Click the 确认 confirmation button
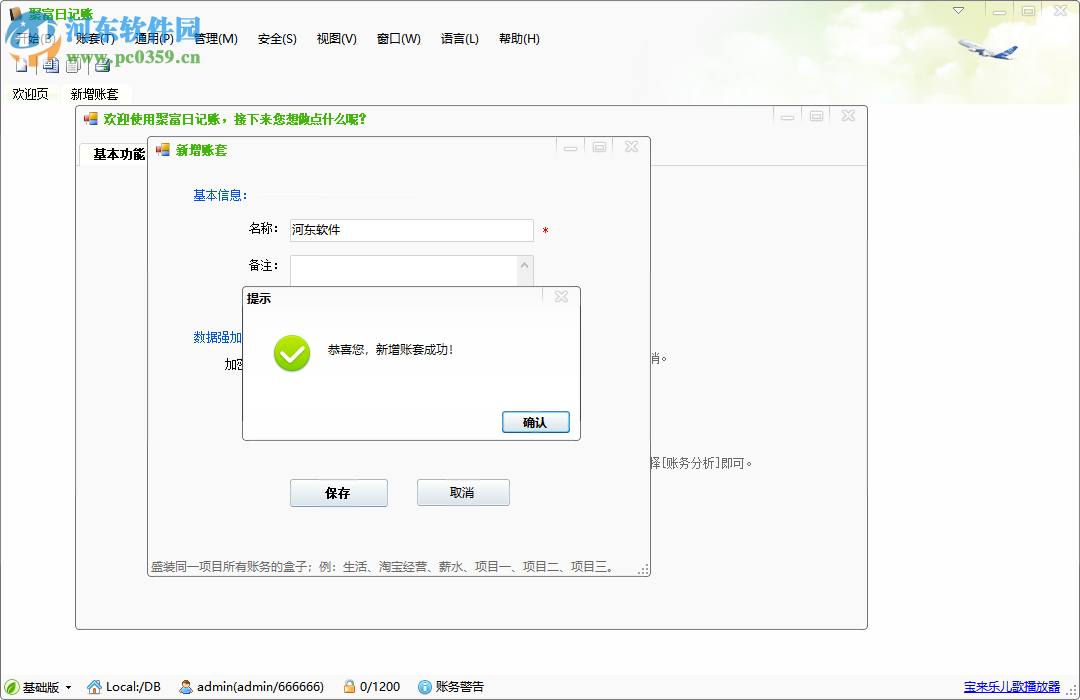 tap(536, 421)
